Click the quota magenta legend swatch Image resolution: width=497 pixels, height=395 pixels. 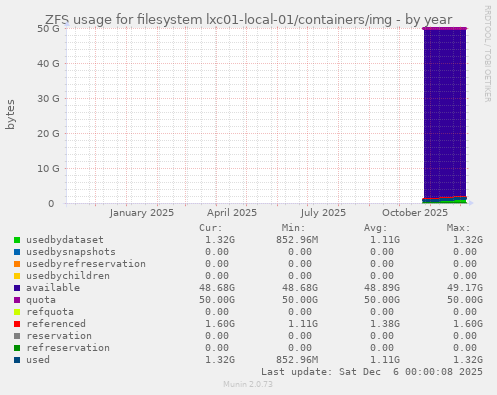coord(17,300)
